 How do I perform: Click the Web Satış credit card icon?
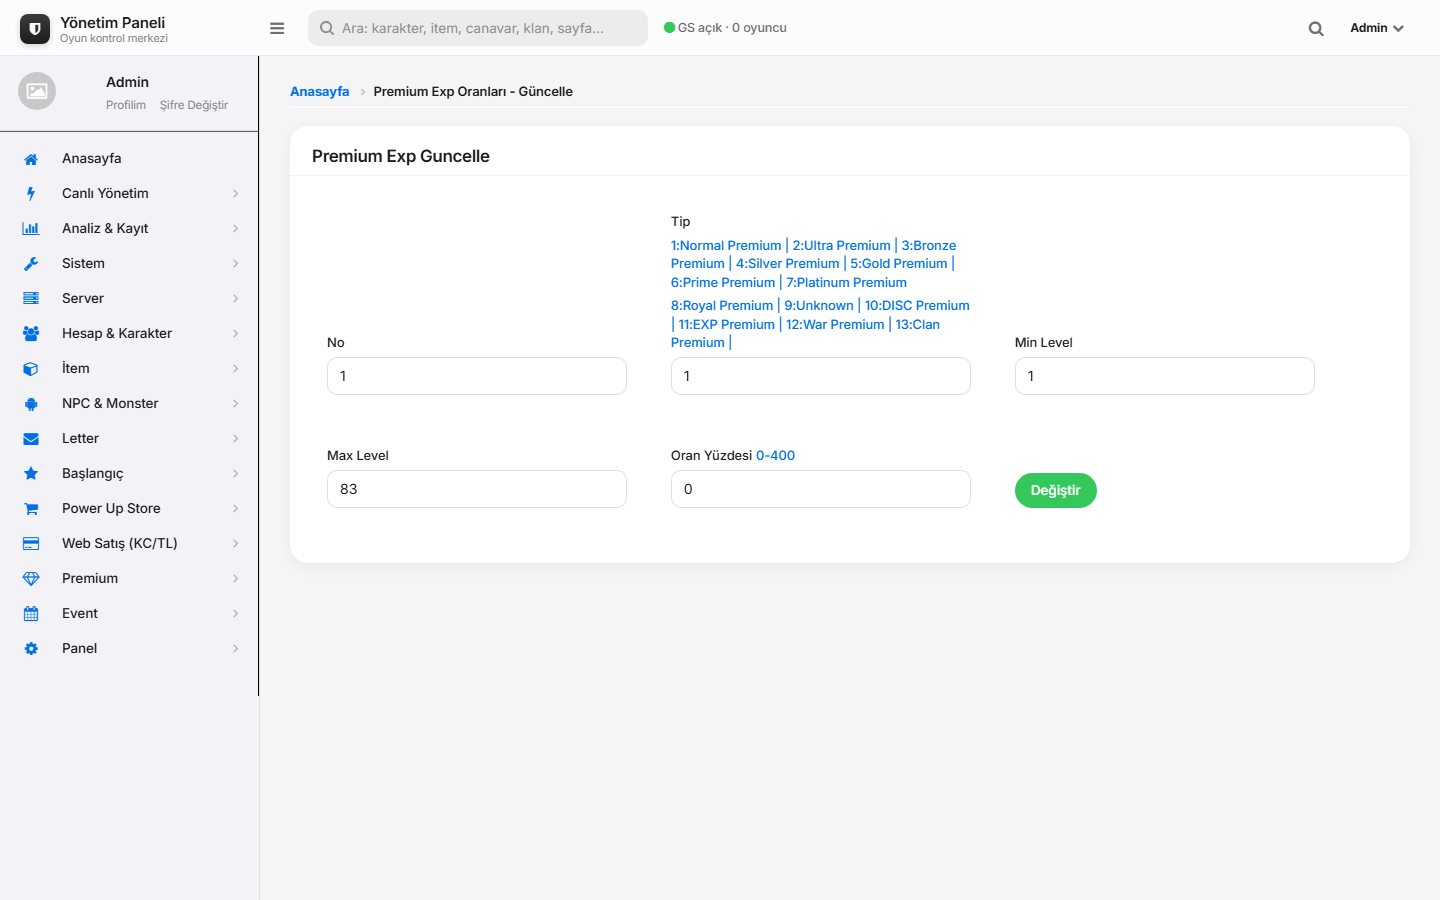pos(31,544)
